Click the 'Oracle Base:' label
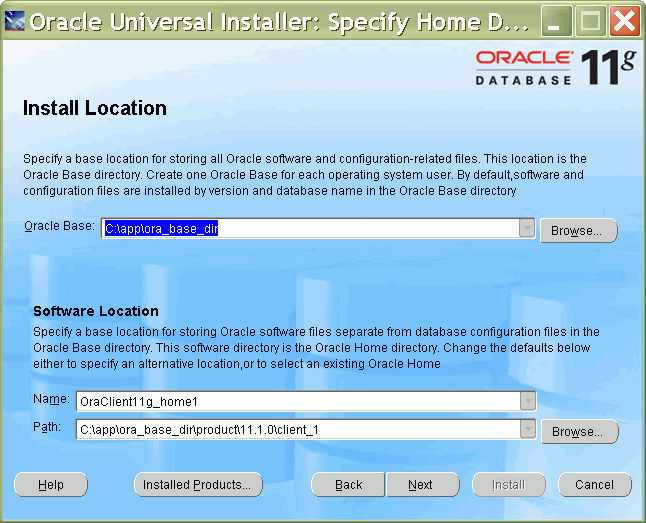This screenshot has height=523, width=646. coord(59,226)
